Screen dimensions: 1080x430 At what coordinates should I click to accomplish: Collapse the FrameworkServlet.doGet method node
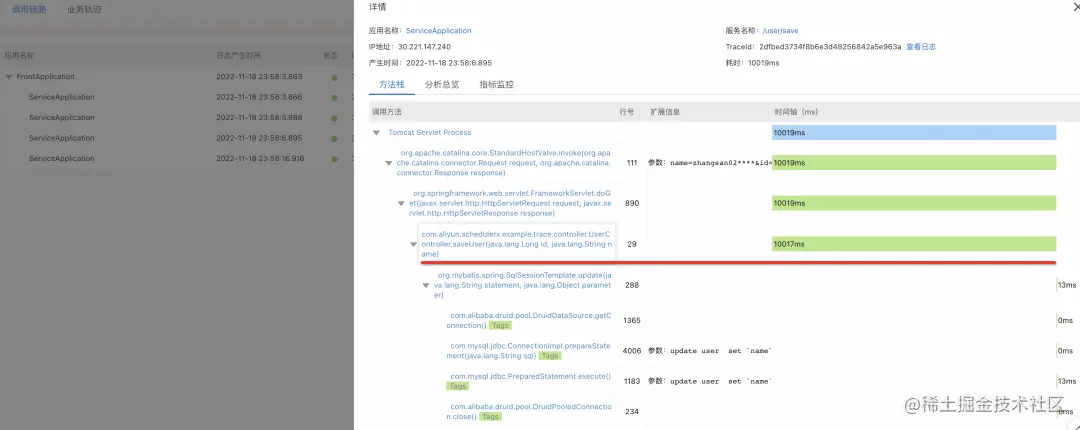(401, 203)
